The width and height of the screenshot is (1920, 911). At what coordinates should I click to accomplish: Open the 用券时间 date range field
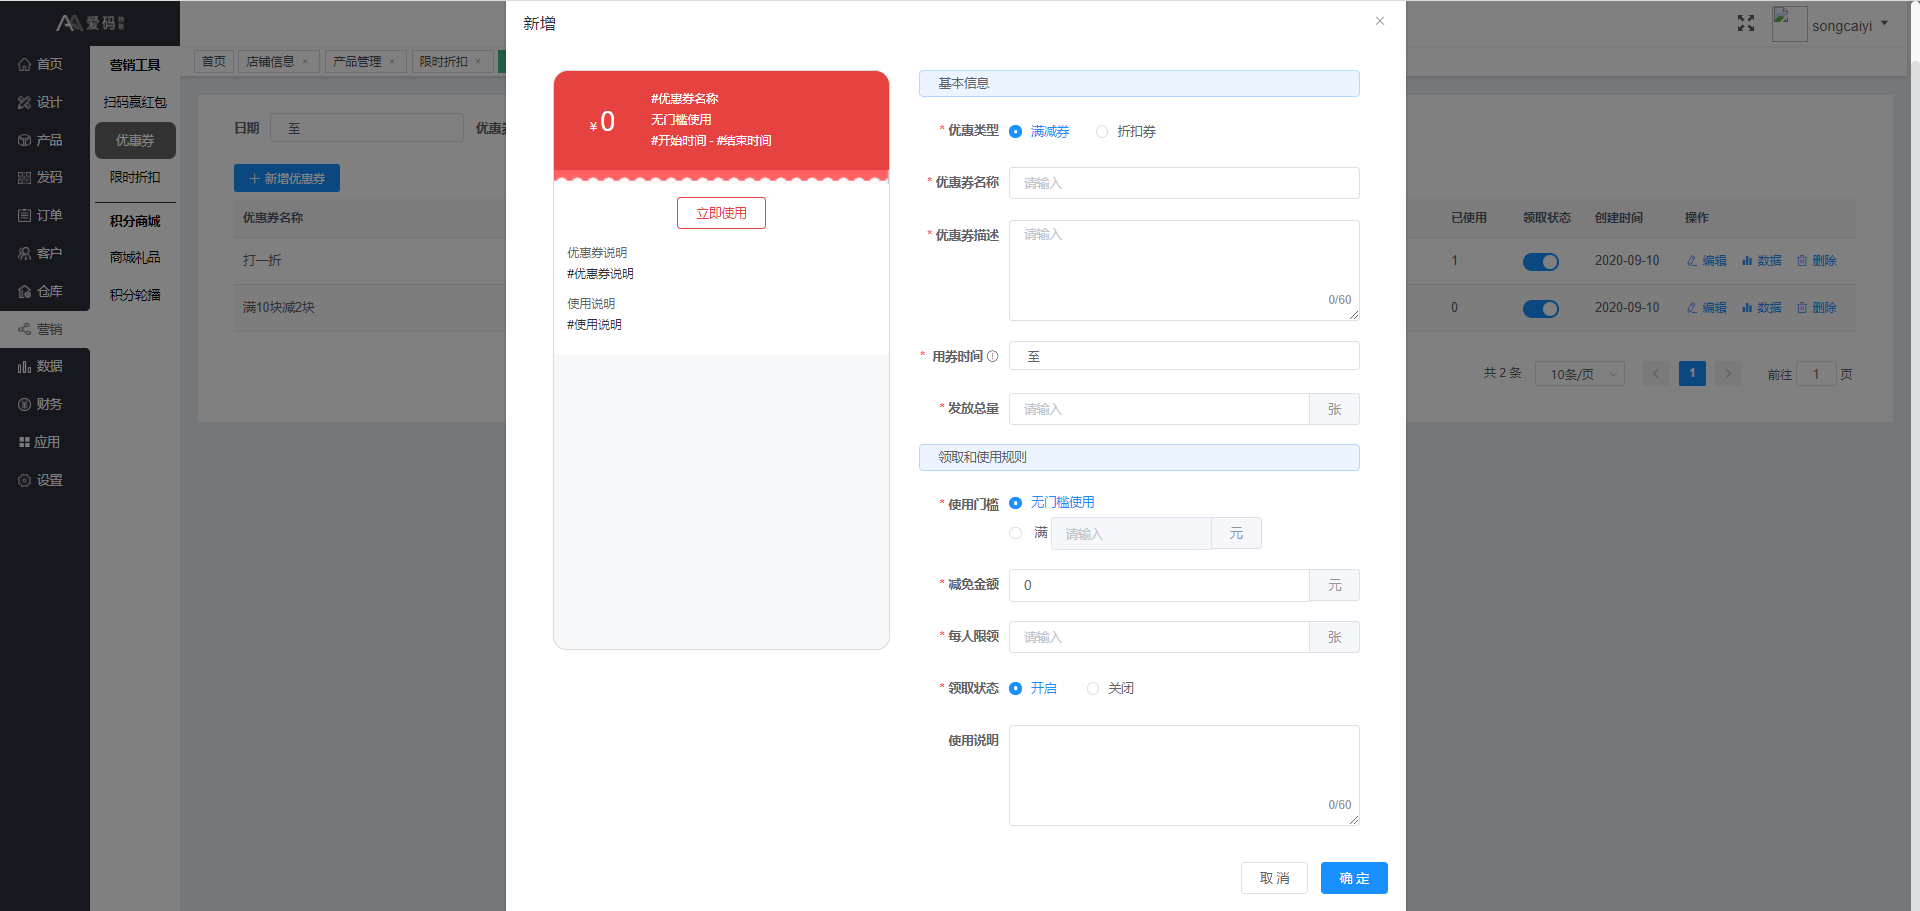coord(1184,356)
